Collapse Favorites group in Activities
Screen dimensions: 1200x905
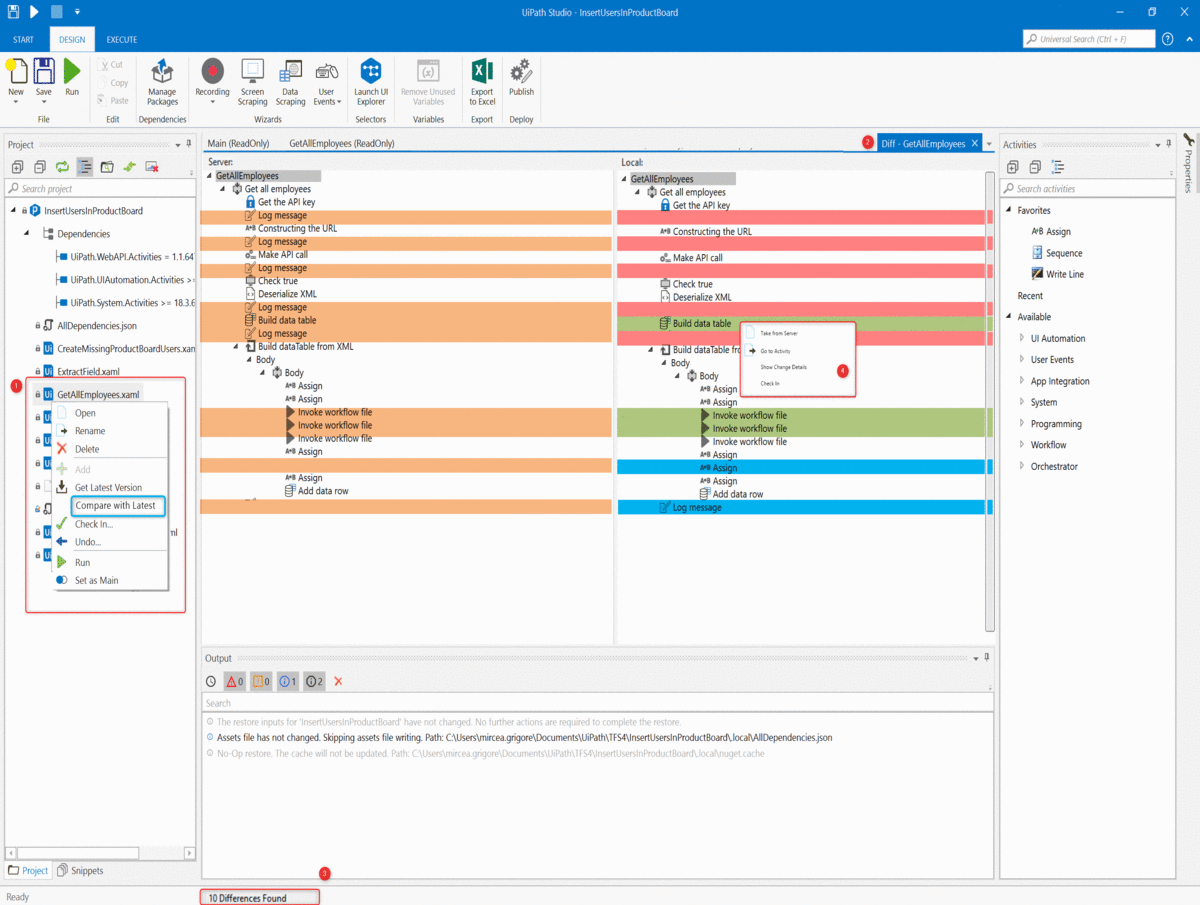click(1008, 210)
